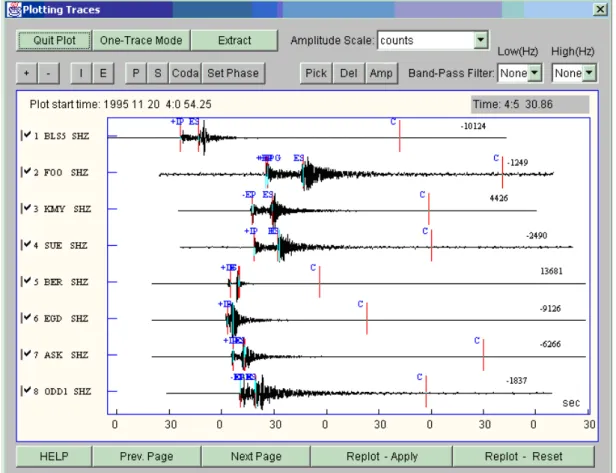Click amplitude value -6266 on ASK trace

click(550, 345)
